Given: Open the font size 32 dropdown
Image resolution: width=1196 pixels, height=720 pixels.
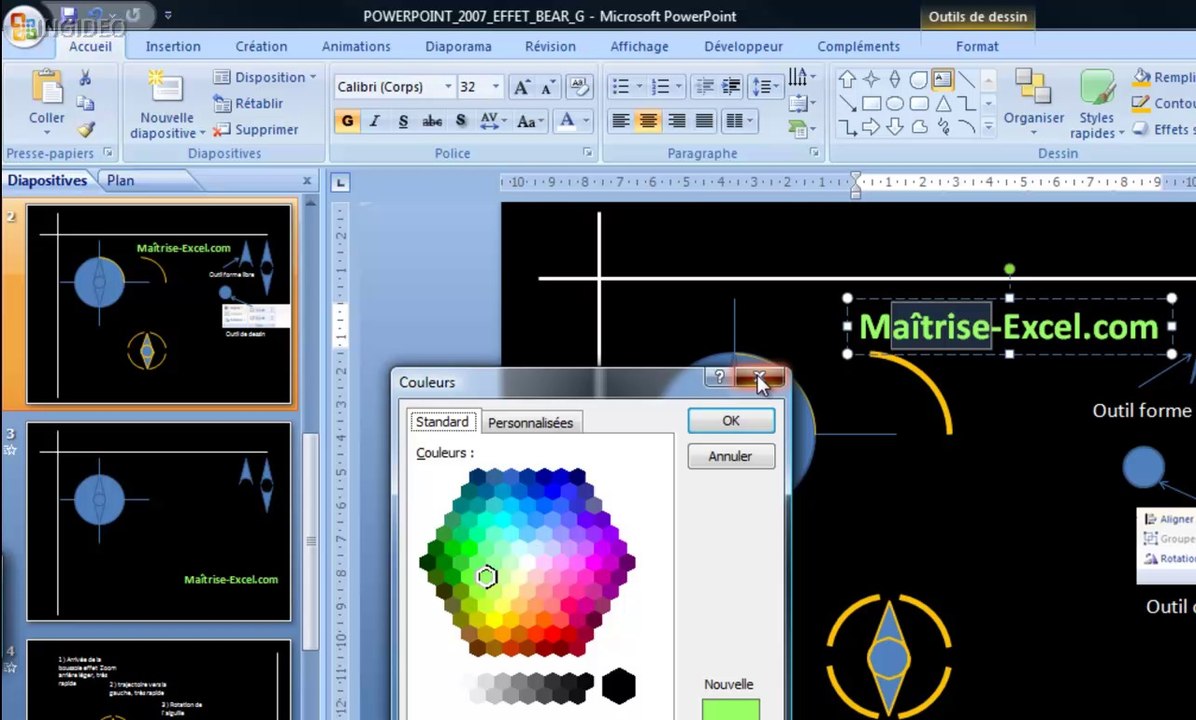Looking at the screenshot, I should (x=495, y=87).
